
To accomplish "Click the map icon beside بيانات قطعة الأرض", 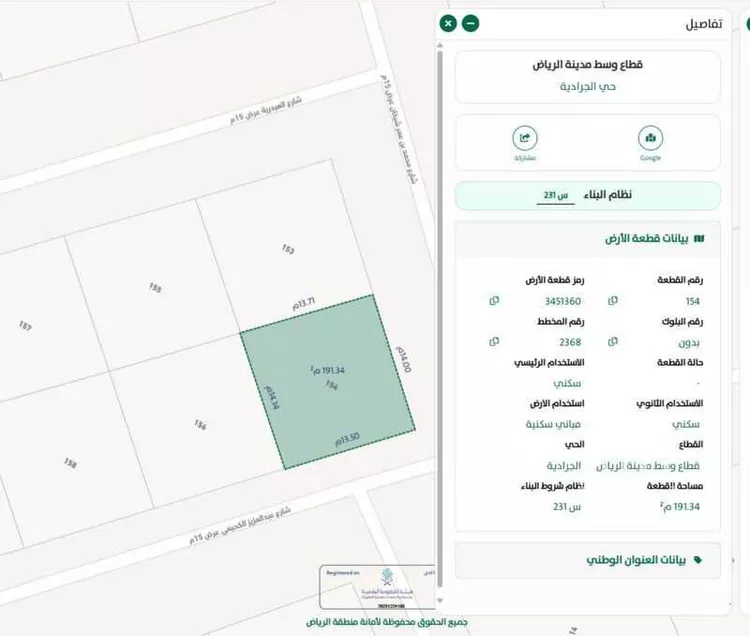I will click(699, 239).
